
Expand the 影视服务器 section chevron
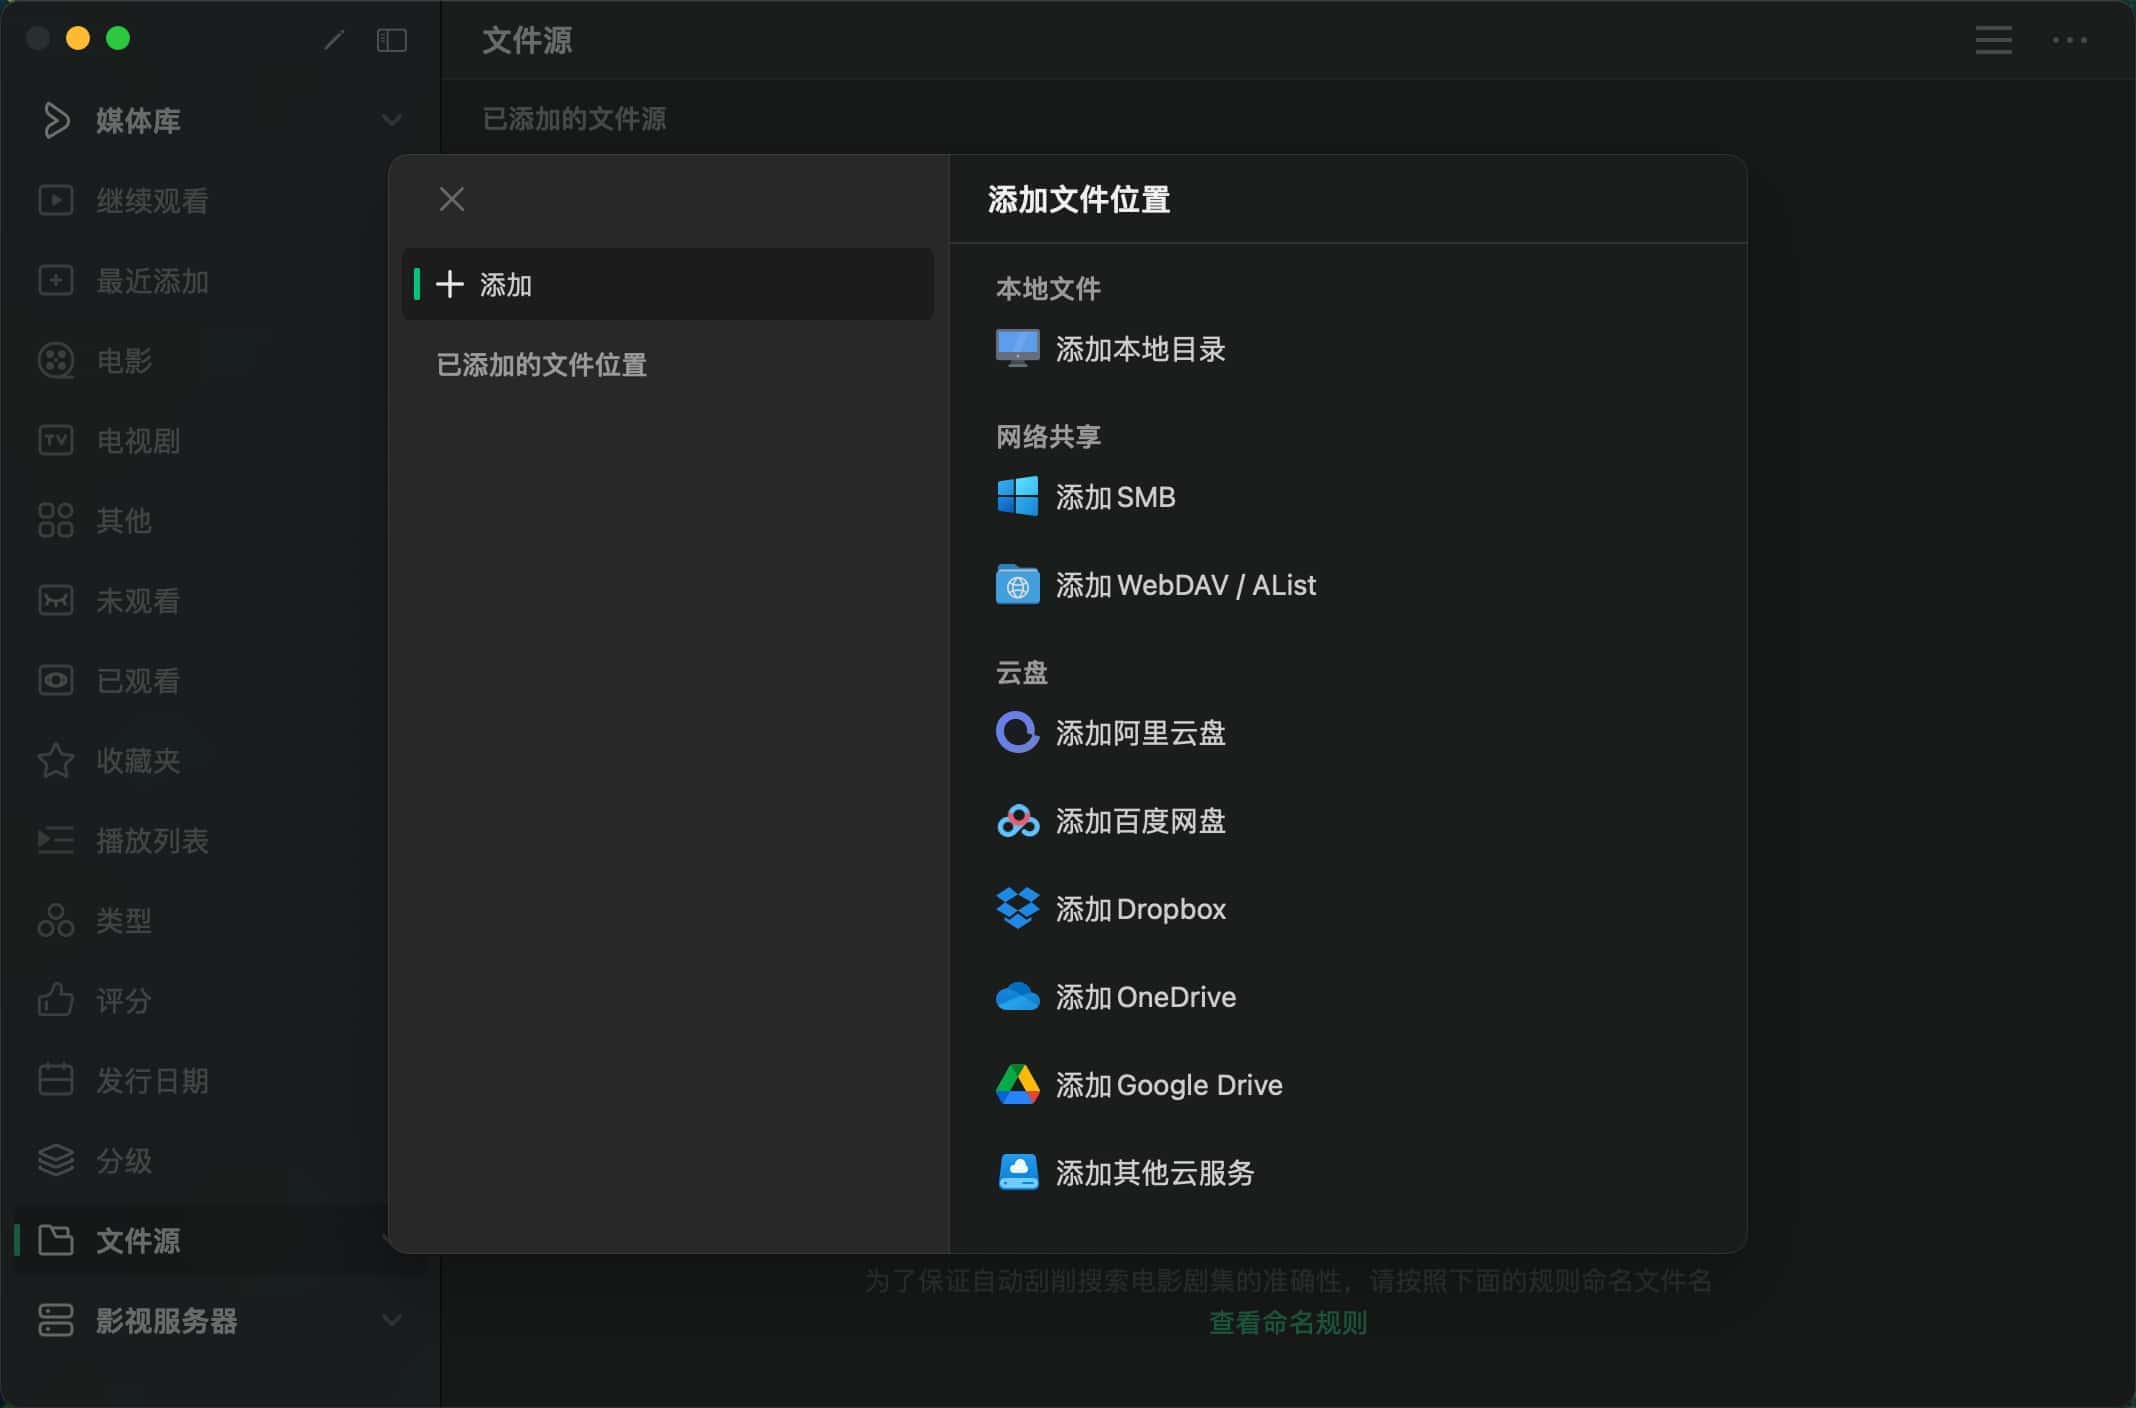[391, 1320]
